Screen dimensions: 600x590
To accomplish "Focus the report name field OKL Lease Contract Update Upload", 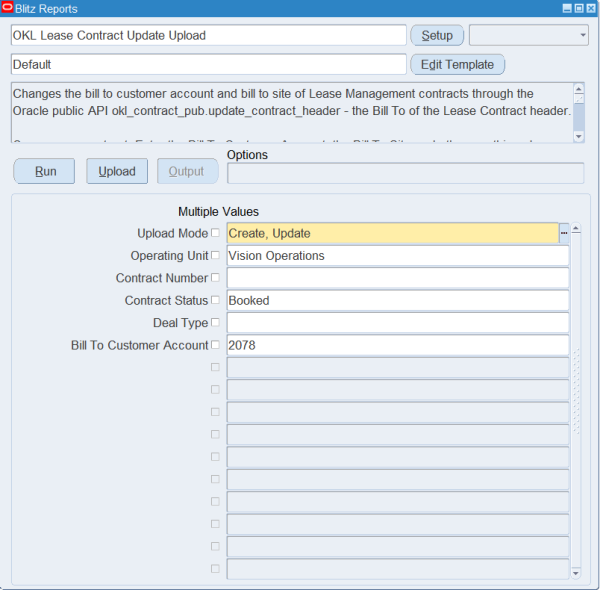I will coord(209,35).
